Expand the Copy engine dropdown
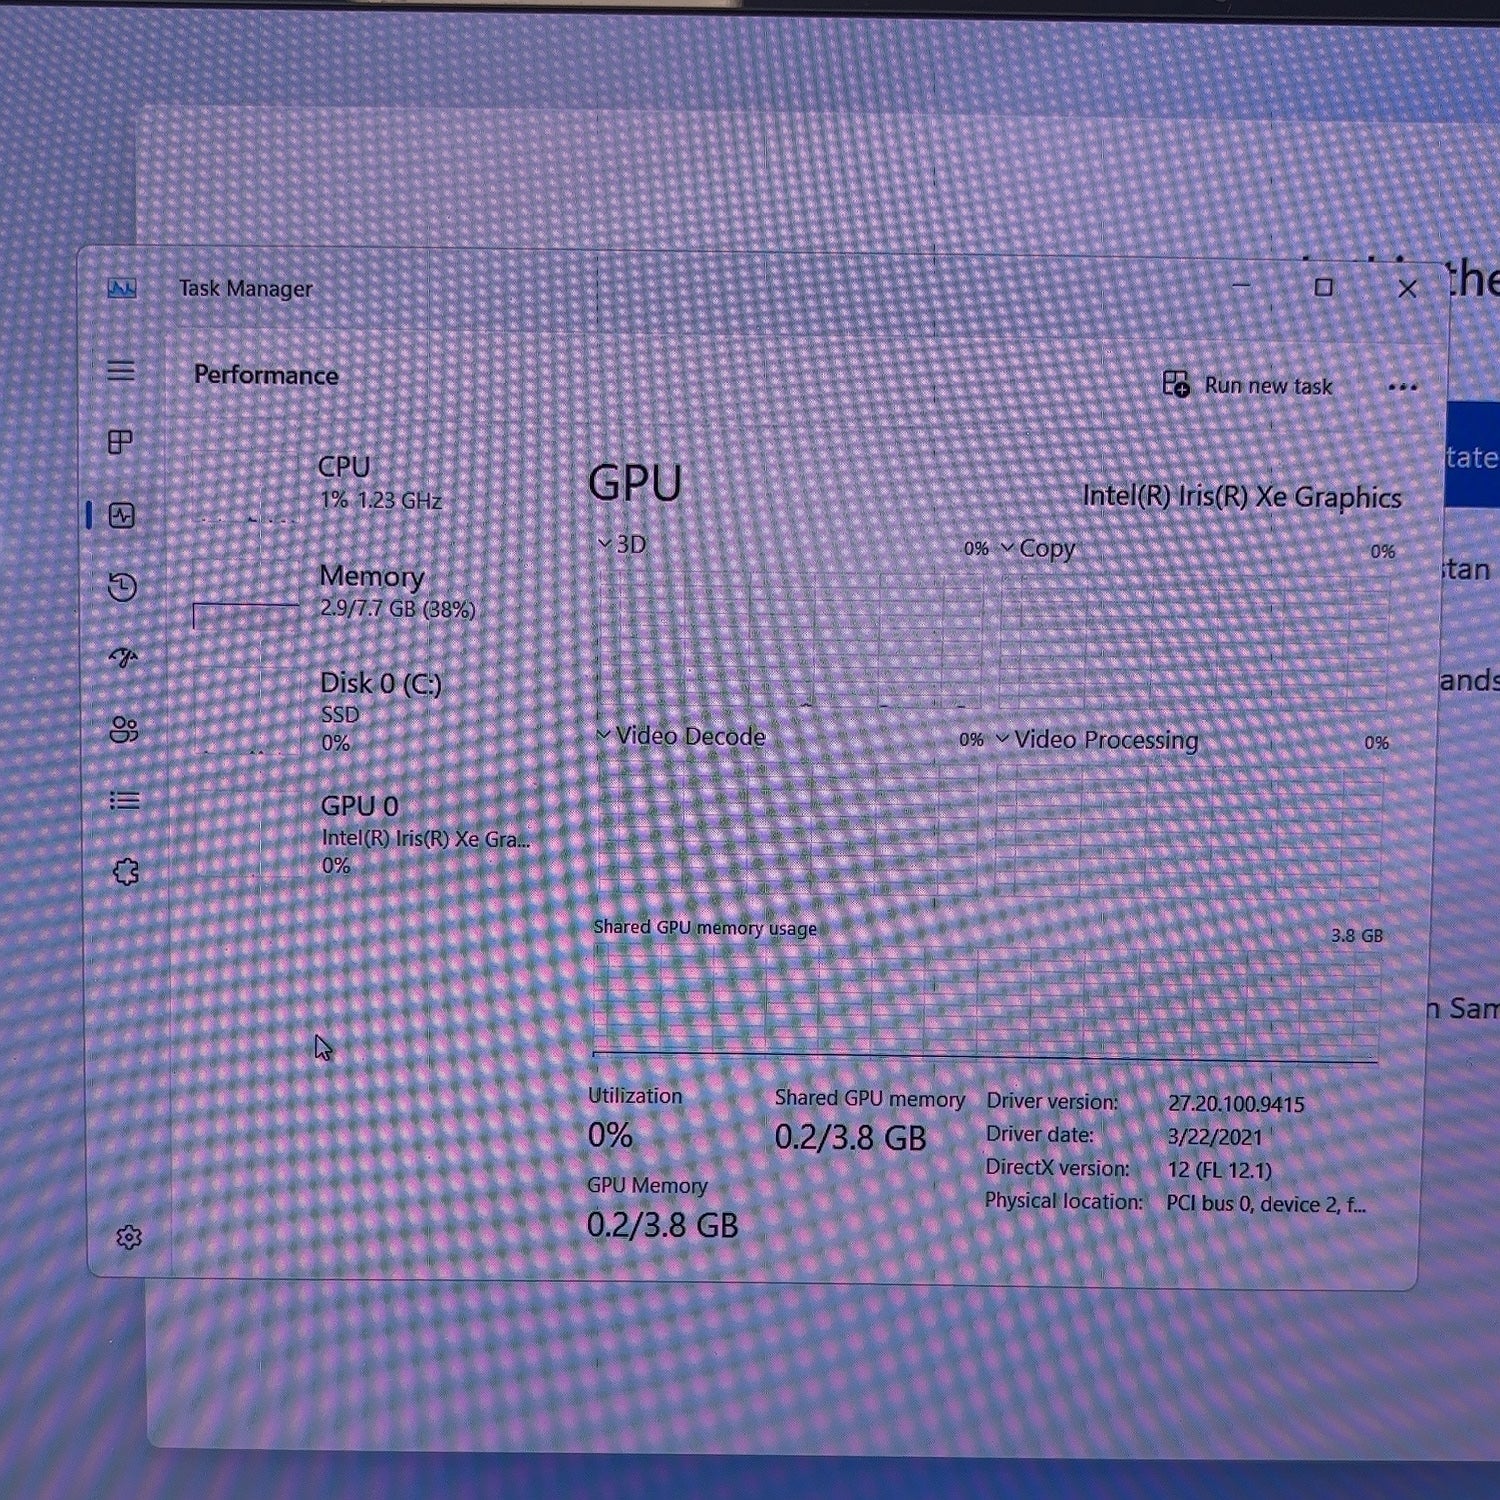Screen dimensions: 1500x1500 [x=1038, y=548]
